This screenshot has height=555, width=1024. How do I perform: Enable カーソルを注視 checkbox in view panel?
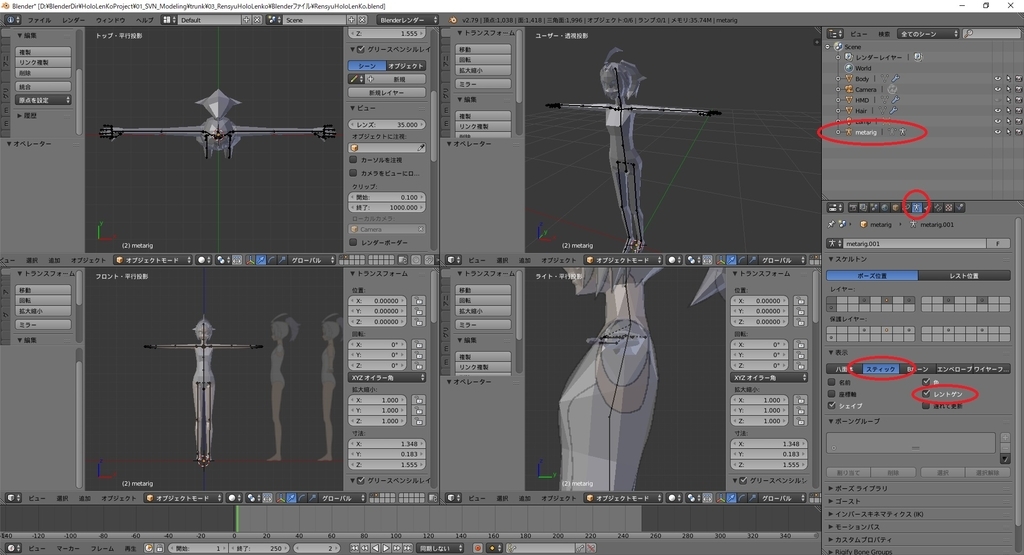point(353,160)
